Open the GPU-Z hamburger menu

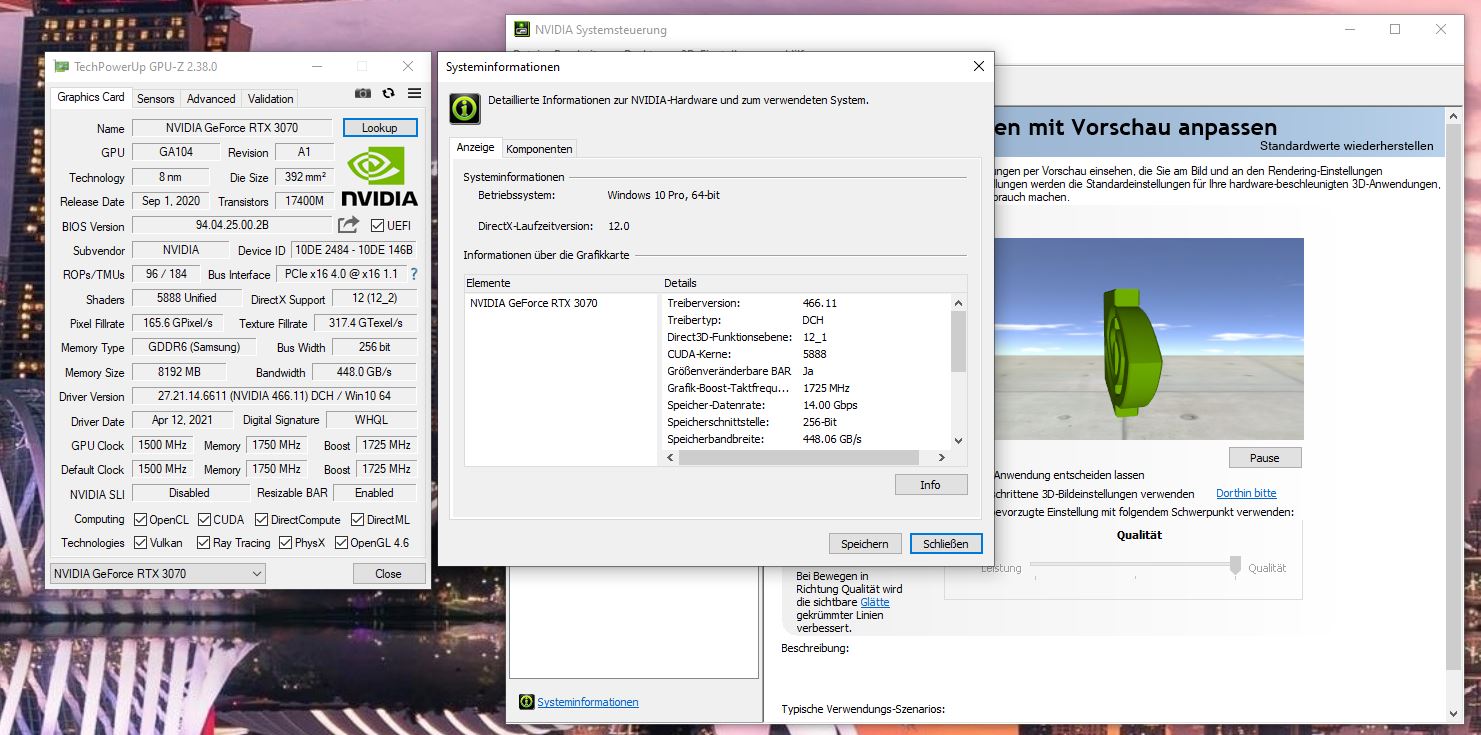pos(414,93)
